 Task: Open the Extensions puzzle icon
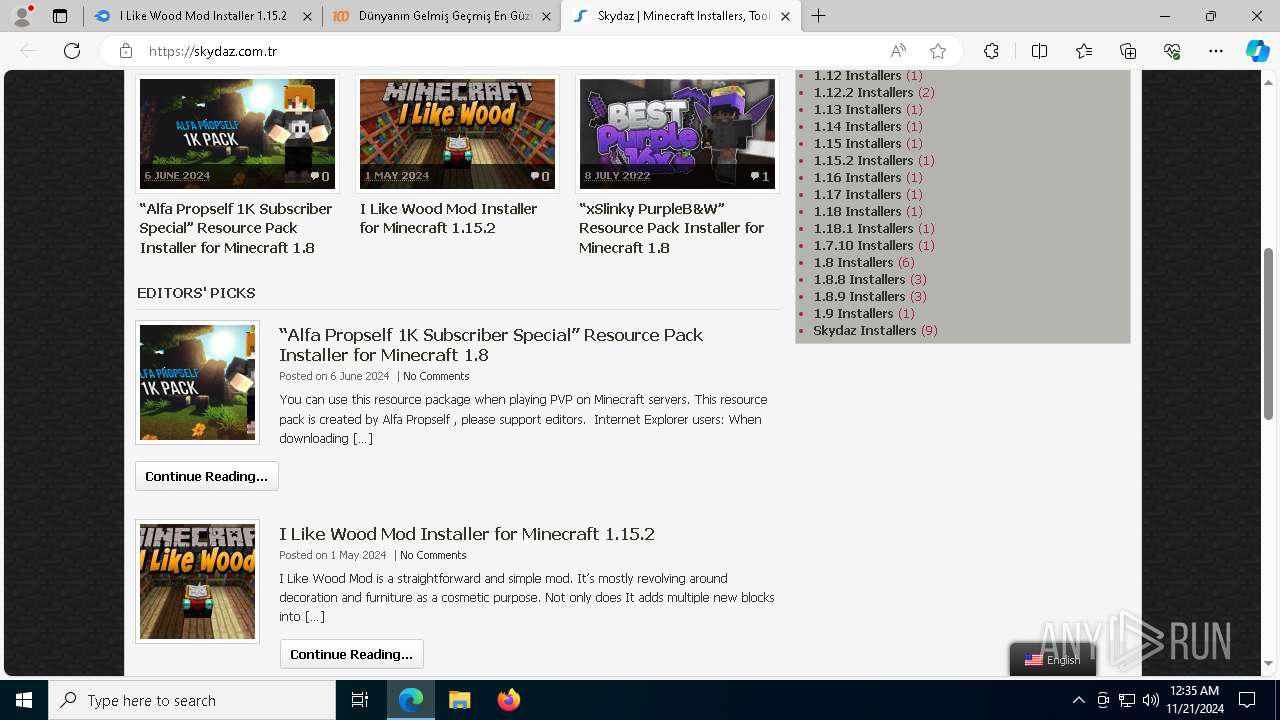pyautogui.click(x=991, y=51)
